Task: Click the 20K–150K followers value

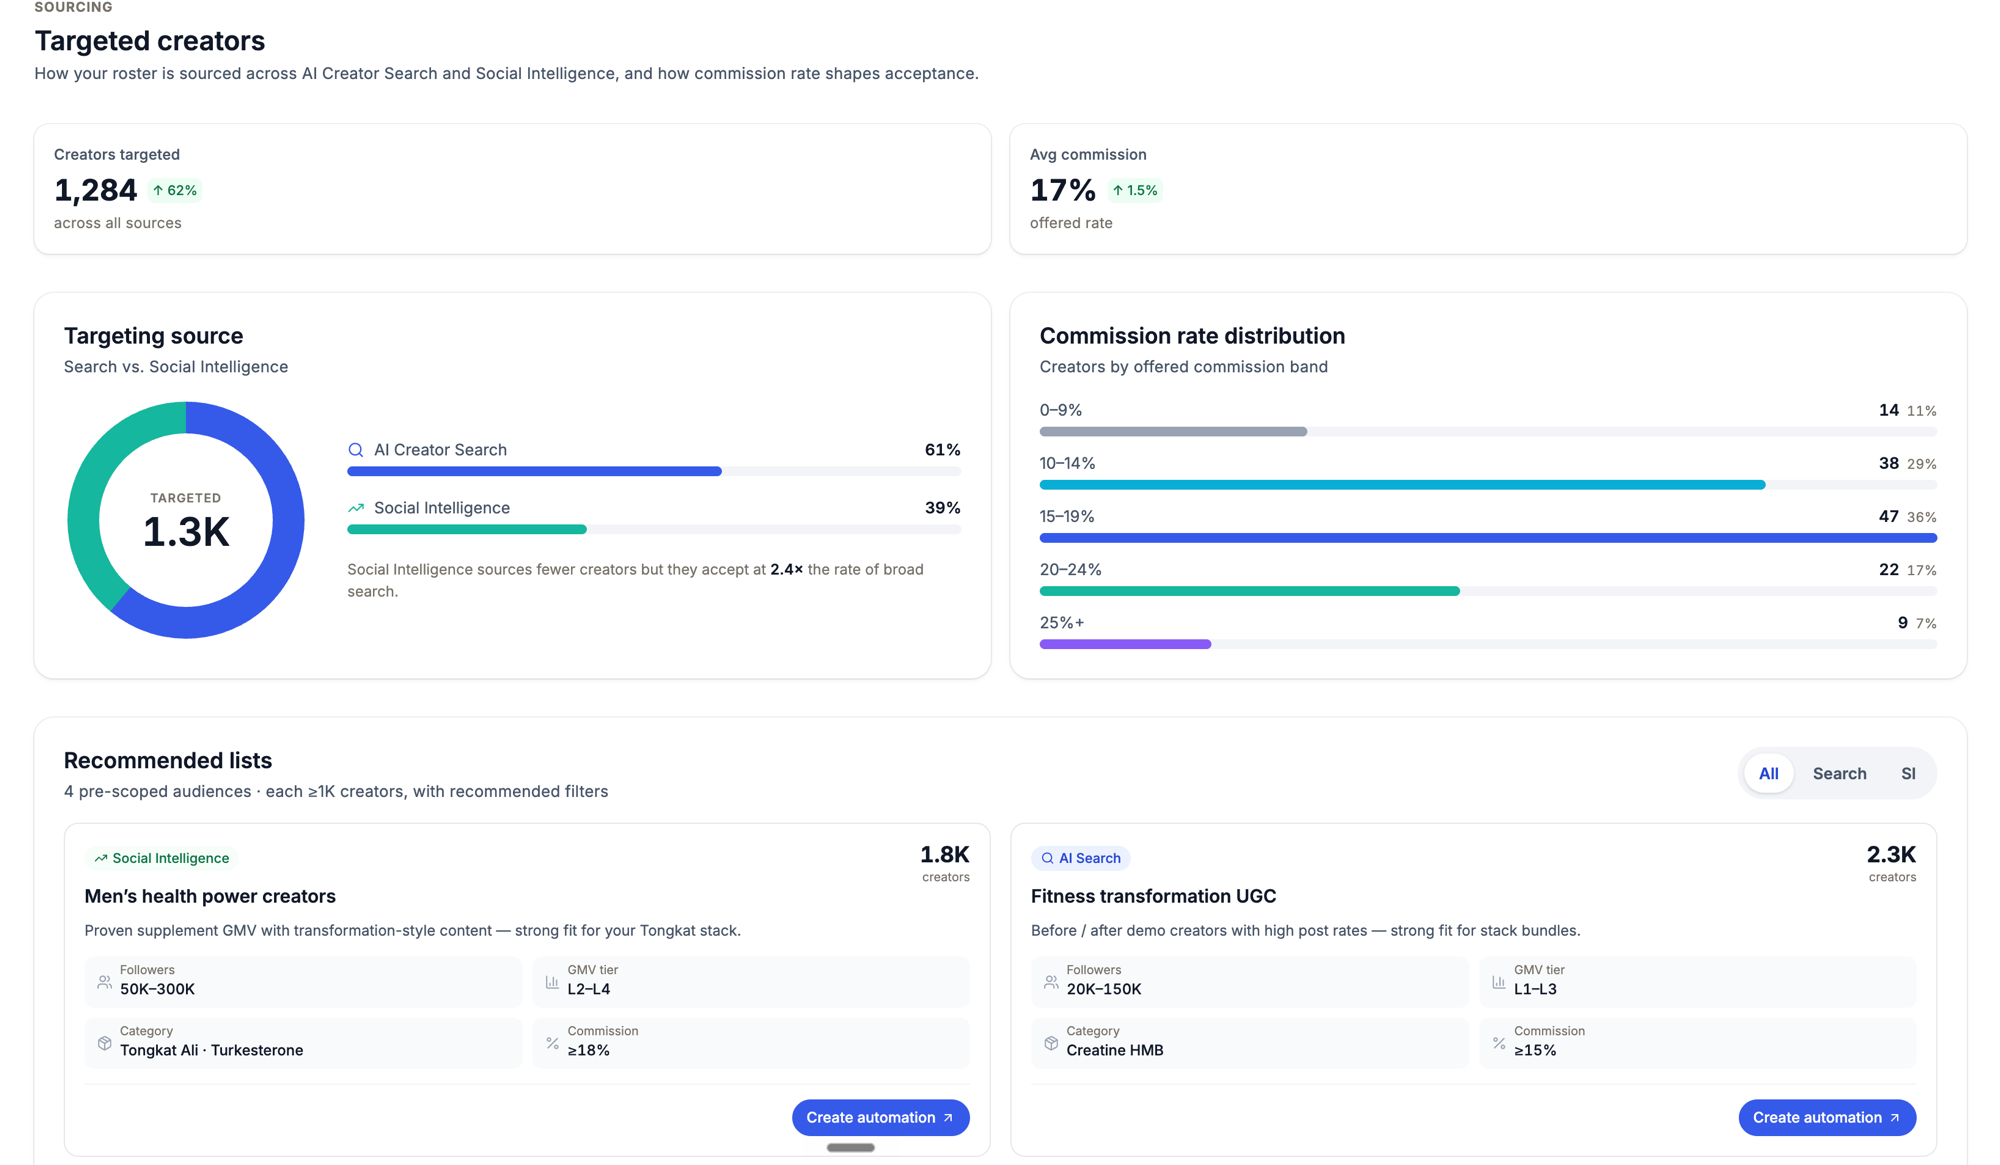Action: [x=1104, y=989]
